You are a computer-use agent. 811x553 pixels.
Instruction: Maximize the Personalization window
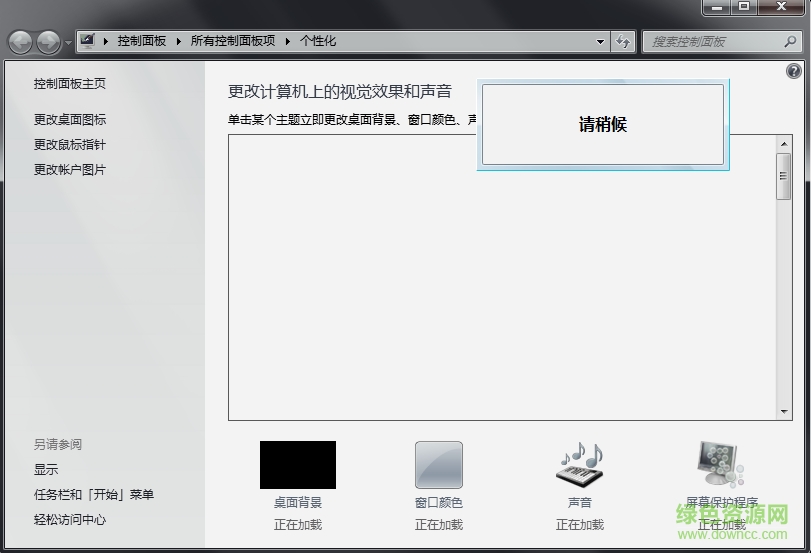point(744,7)
